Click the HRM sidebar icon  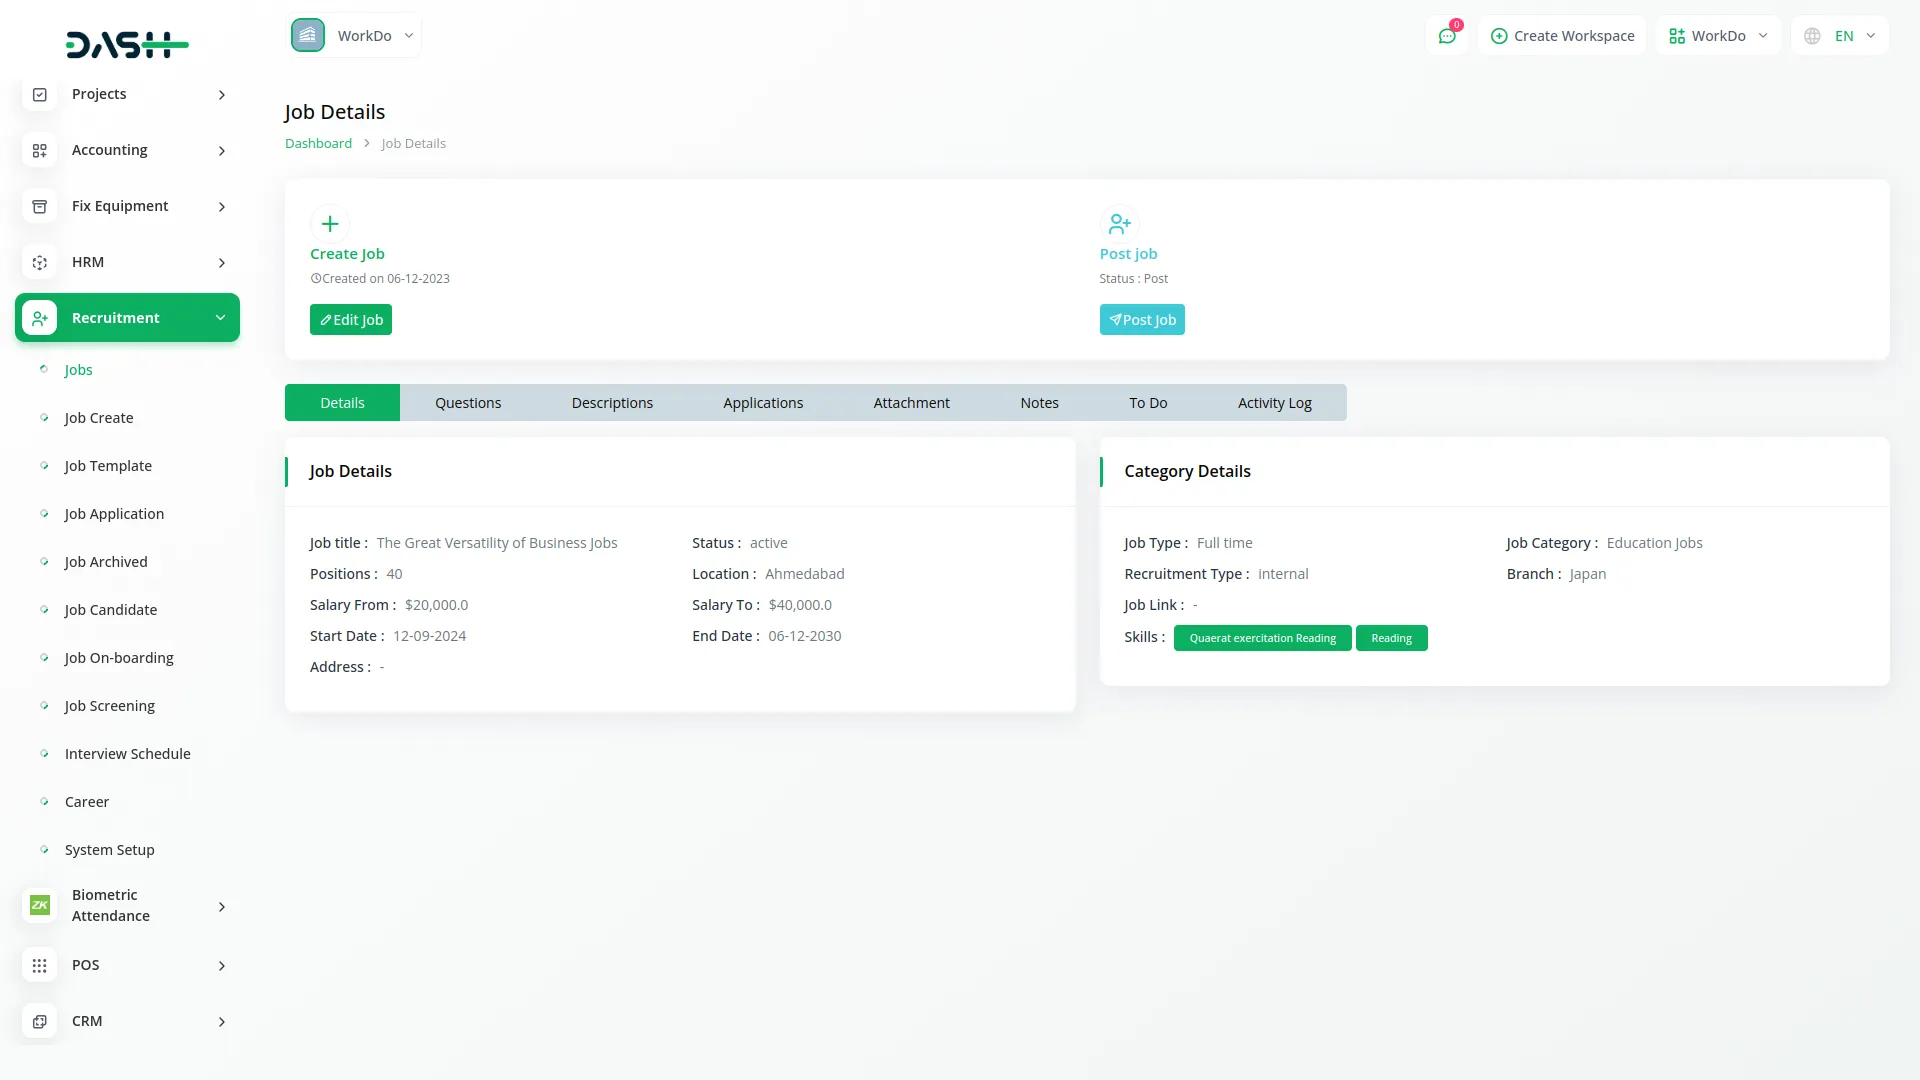(x=40, y=262)
